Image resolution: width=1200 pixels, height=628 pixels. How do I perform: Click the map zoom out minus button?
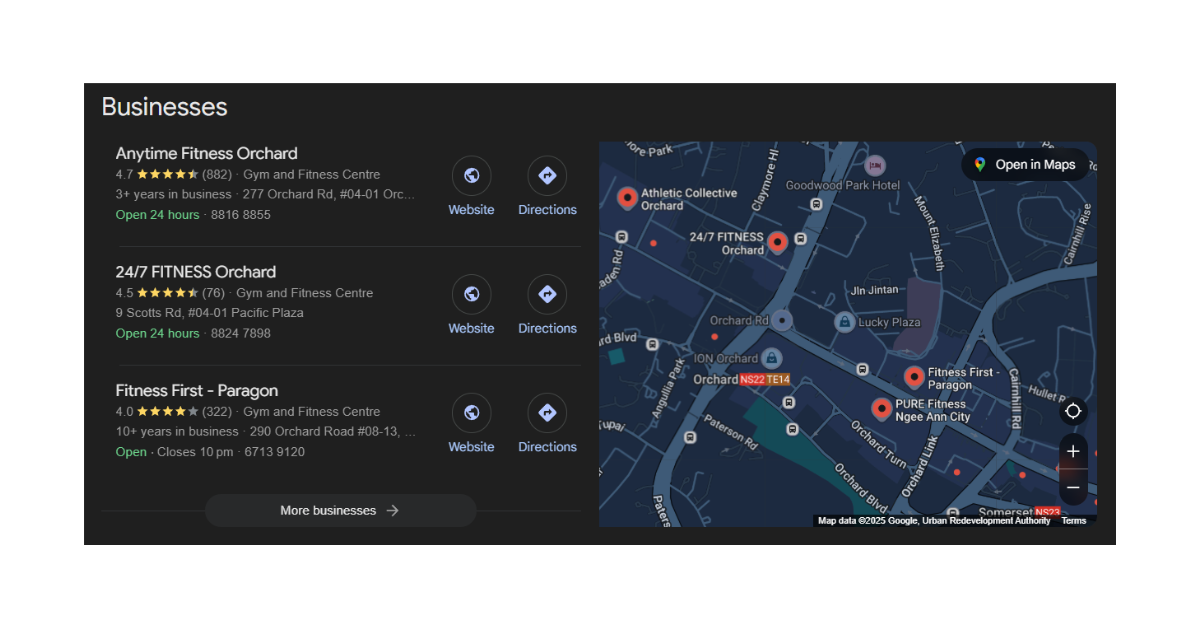pos(1073,487)
